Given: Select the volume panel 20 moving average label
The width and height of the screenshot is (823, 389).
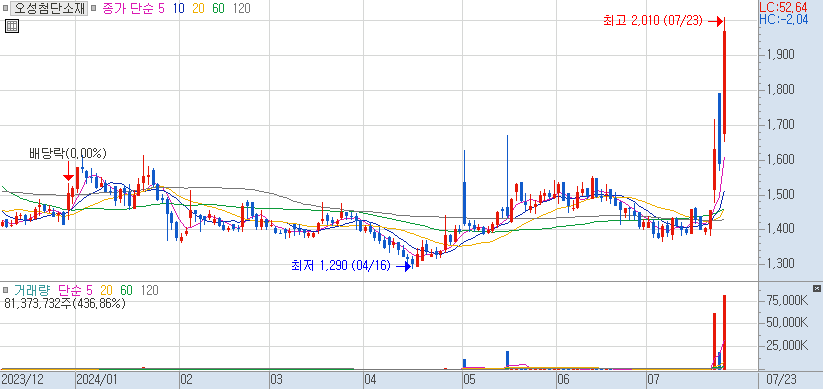Looking at the screenshot, I should (x=107, y=290).
